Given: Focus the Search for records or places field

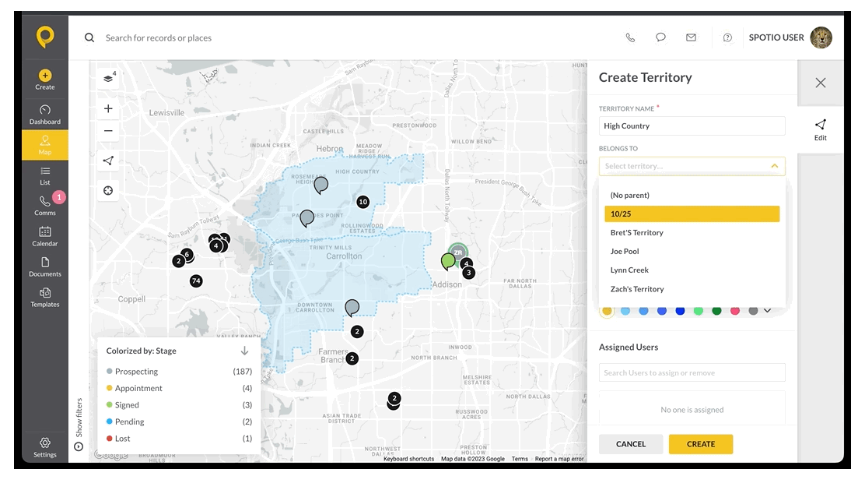Looking at the screenshot, I should (159, 38).
